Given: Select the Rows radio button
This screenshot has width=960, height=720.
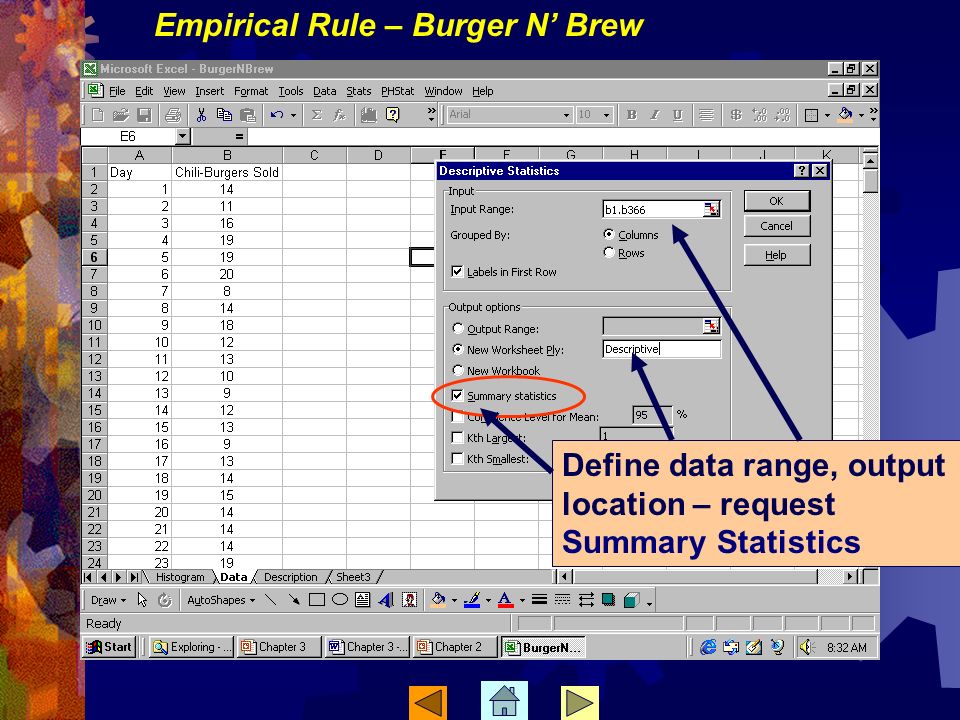Looking at the screenshot, I should click(609, 252).
